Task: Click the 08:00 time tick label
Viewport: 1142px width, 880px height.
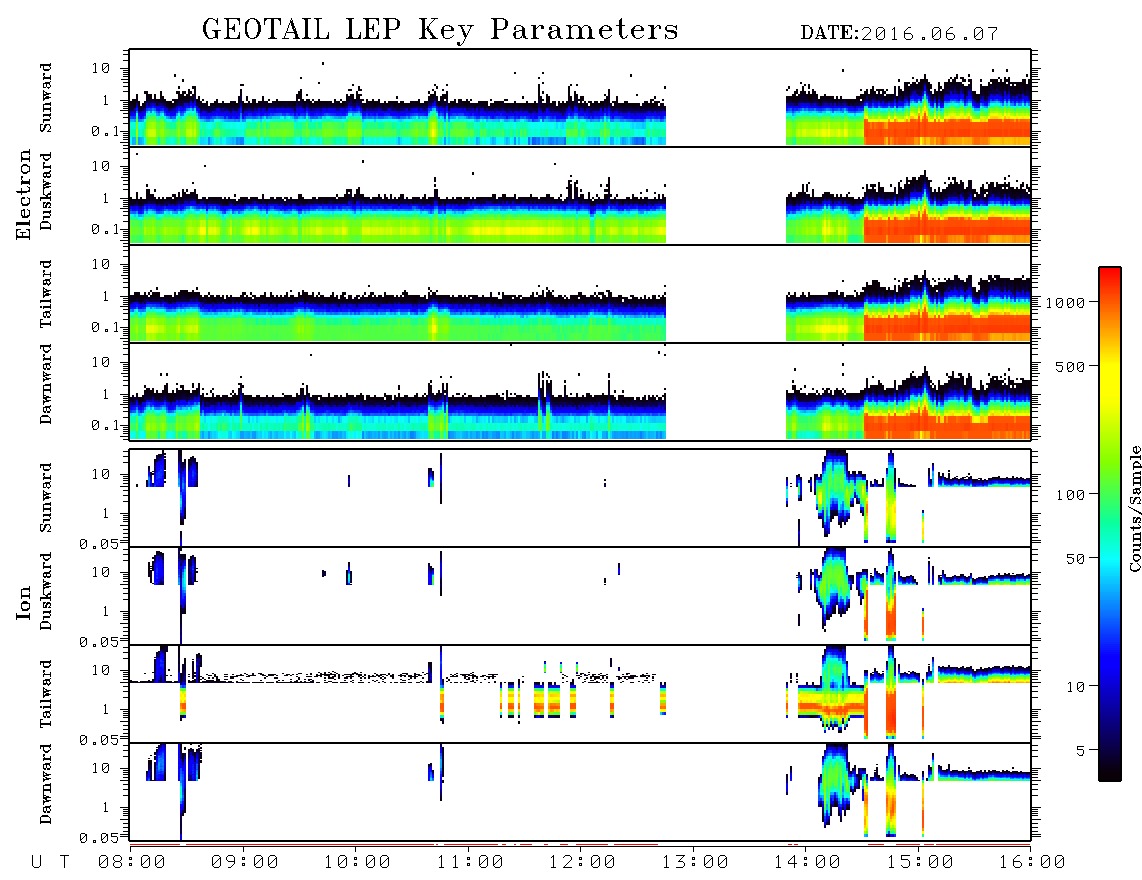Action: coord(132,863)
